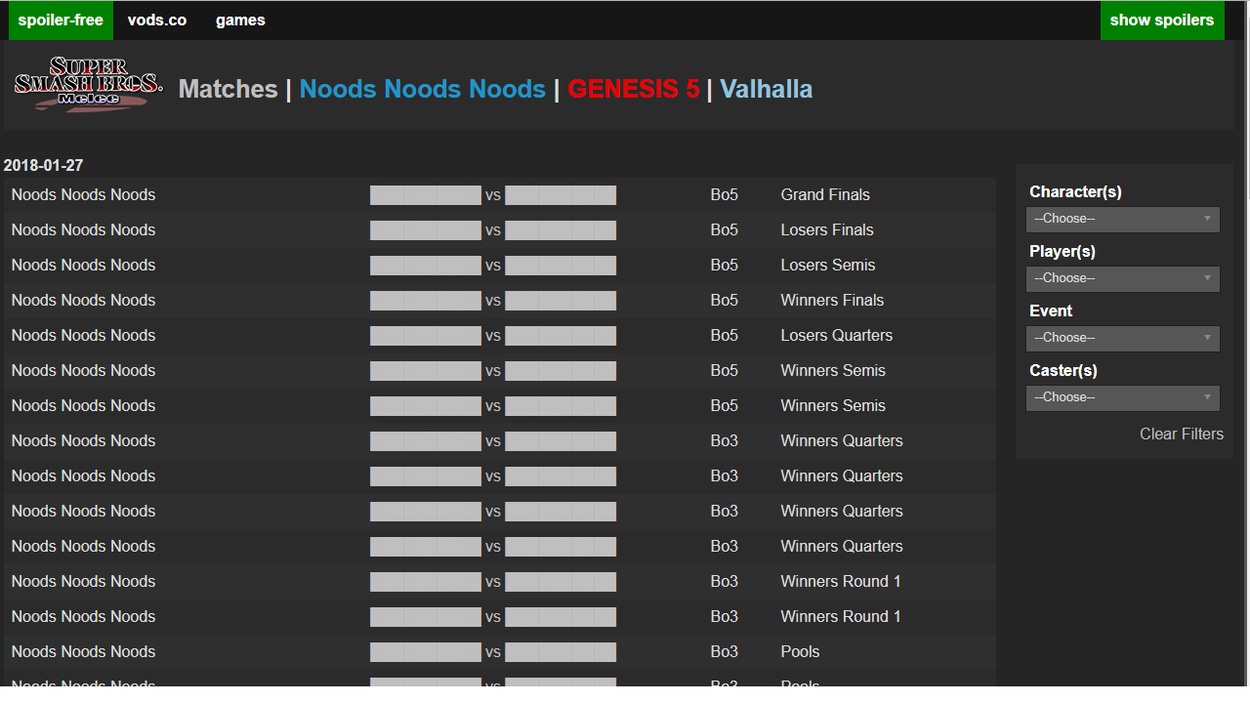Open the GENESIS 5 heading link
The width and height of the screenshot is (1250, 703).
(x=633, y=89)
